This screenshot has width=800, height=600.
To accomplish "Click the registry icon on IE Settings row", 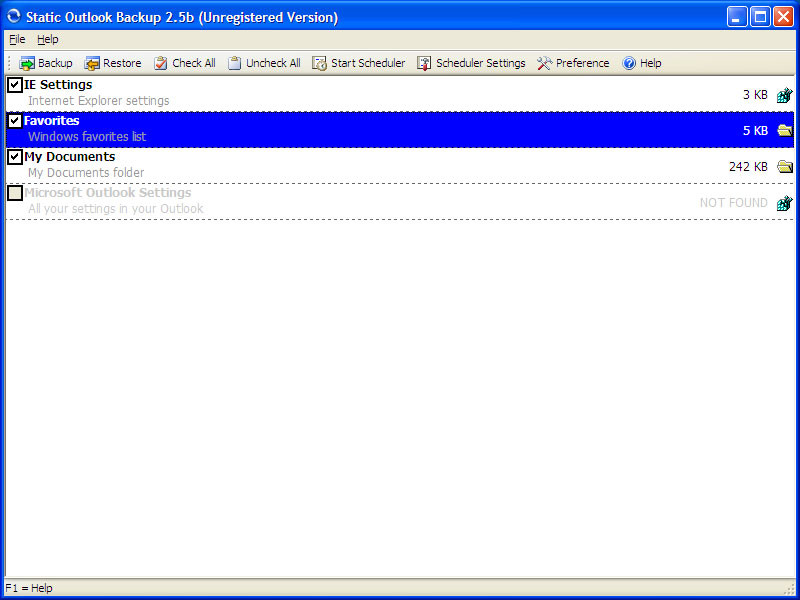I will (785, 95).
